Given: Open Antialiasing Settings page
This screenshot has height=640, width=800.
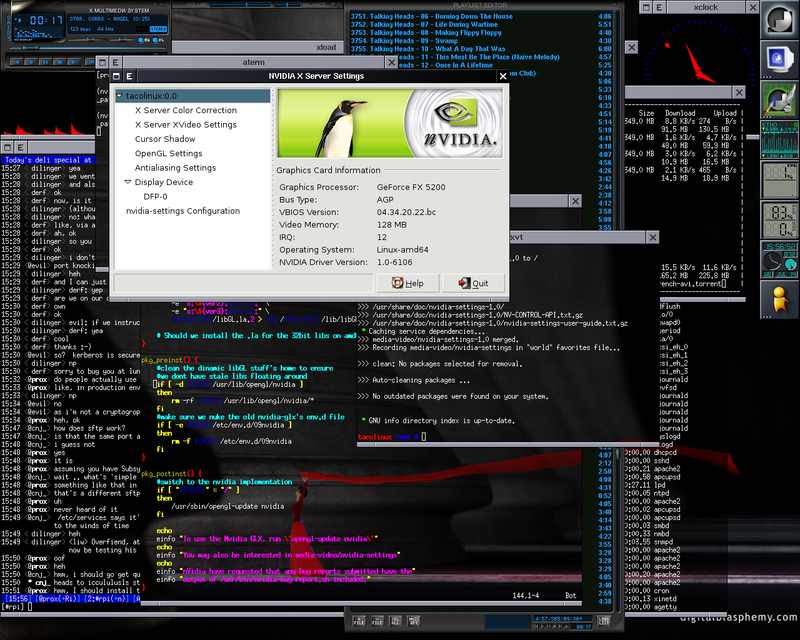Looking at the screenshot, I should tap(176, 167).
